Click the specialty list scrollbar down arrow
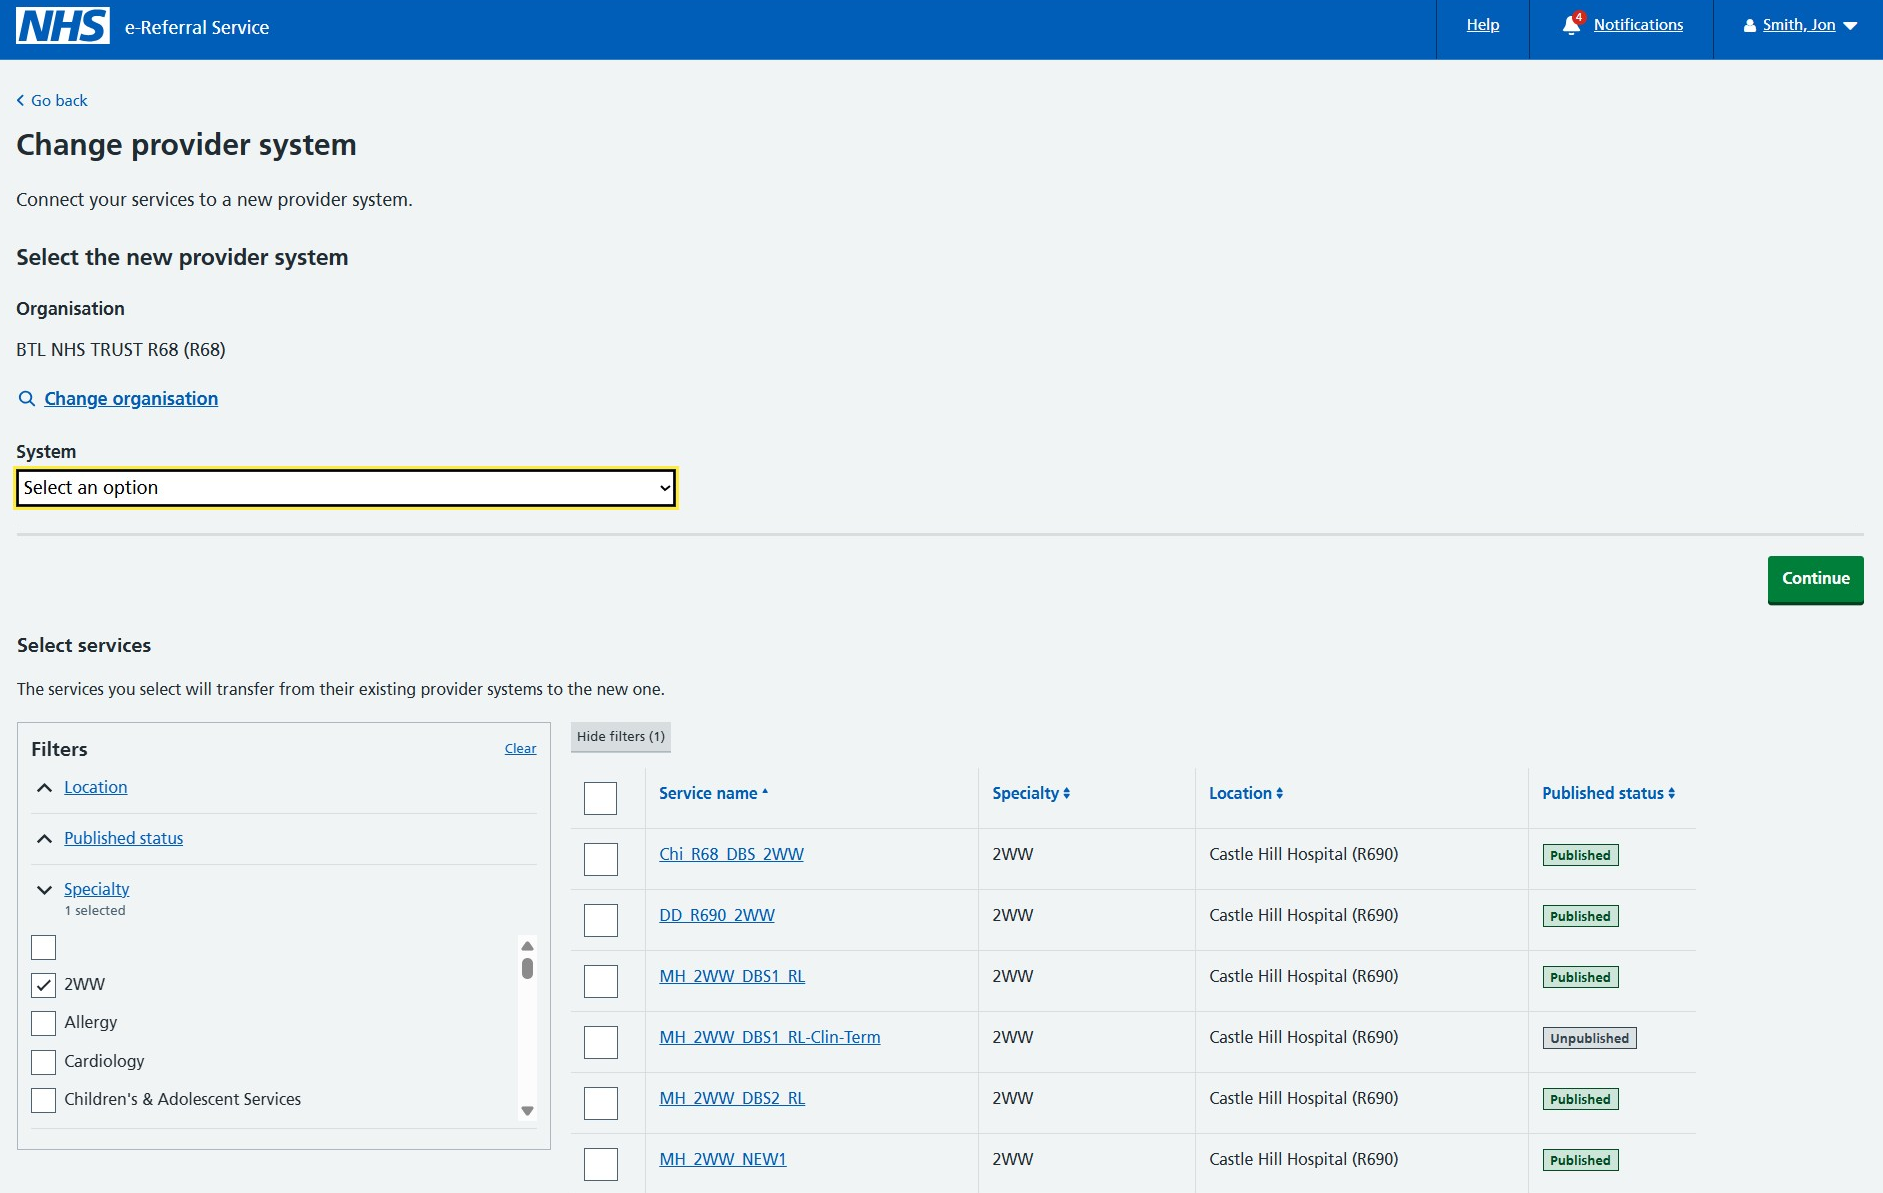The width and height of the screenshot is (1883, 1193). [x=528, y=1111]
